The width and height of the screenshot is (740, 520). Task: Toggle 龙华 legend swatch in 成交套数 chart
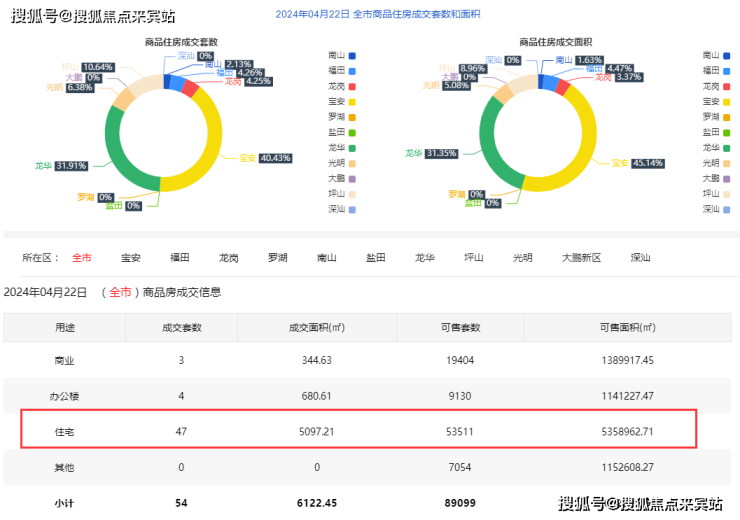(x=352, y=148)
